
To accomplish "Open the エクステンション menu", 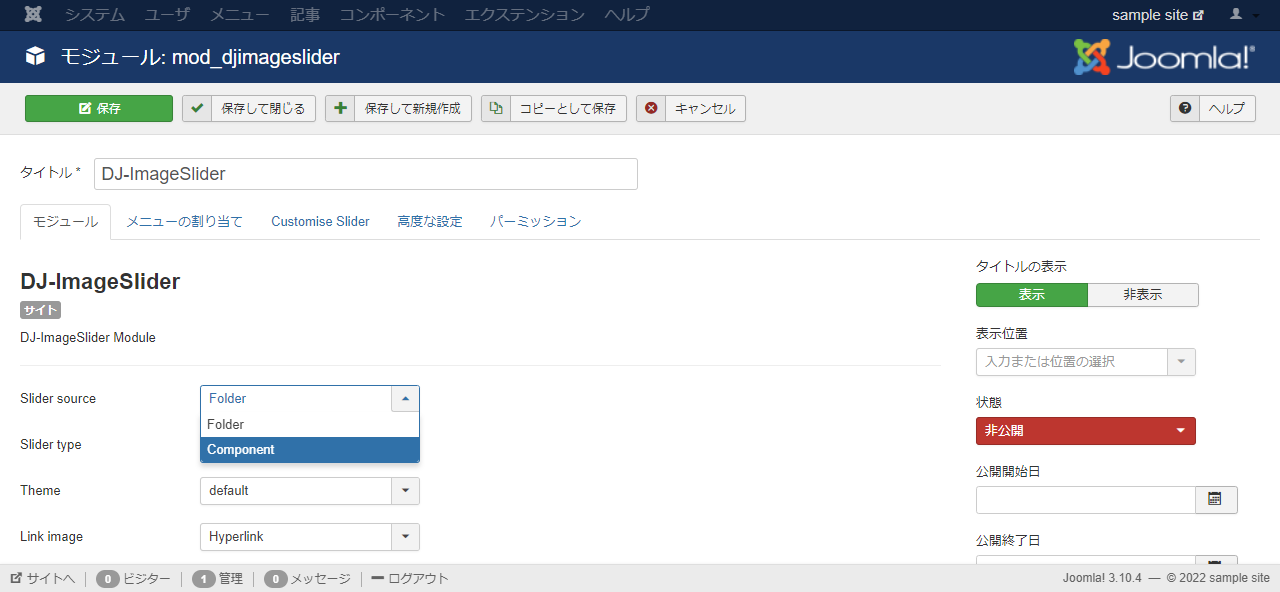I will (x=525, y=15).
